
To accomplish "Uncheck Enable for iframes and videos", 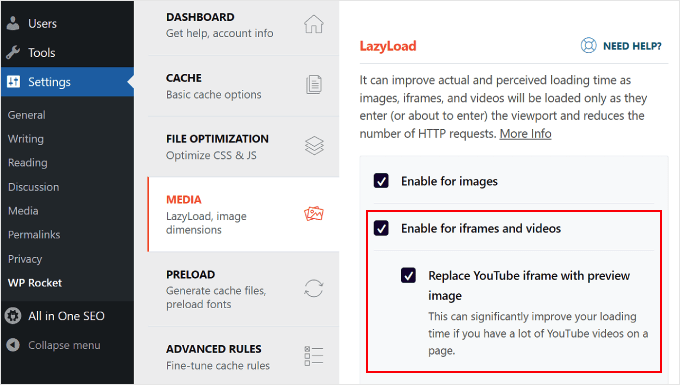I will pos(381,228).
